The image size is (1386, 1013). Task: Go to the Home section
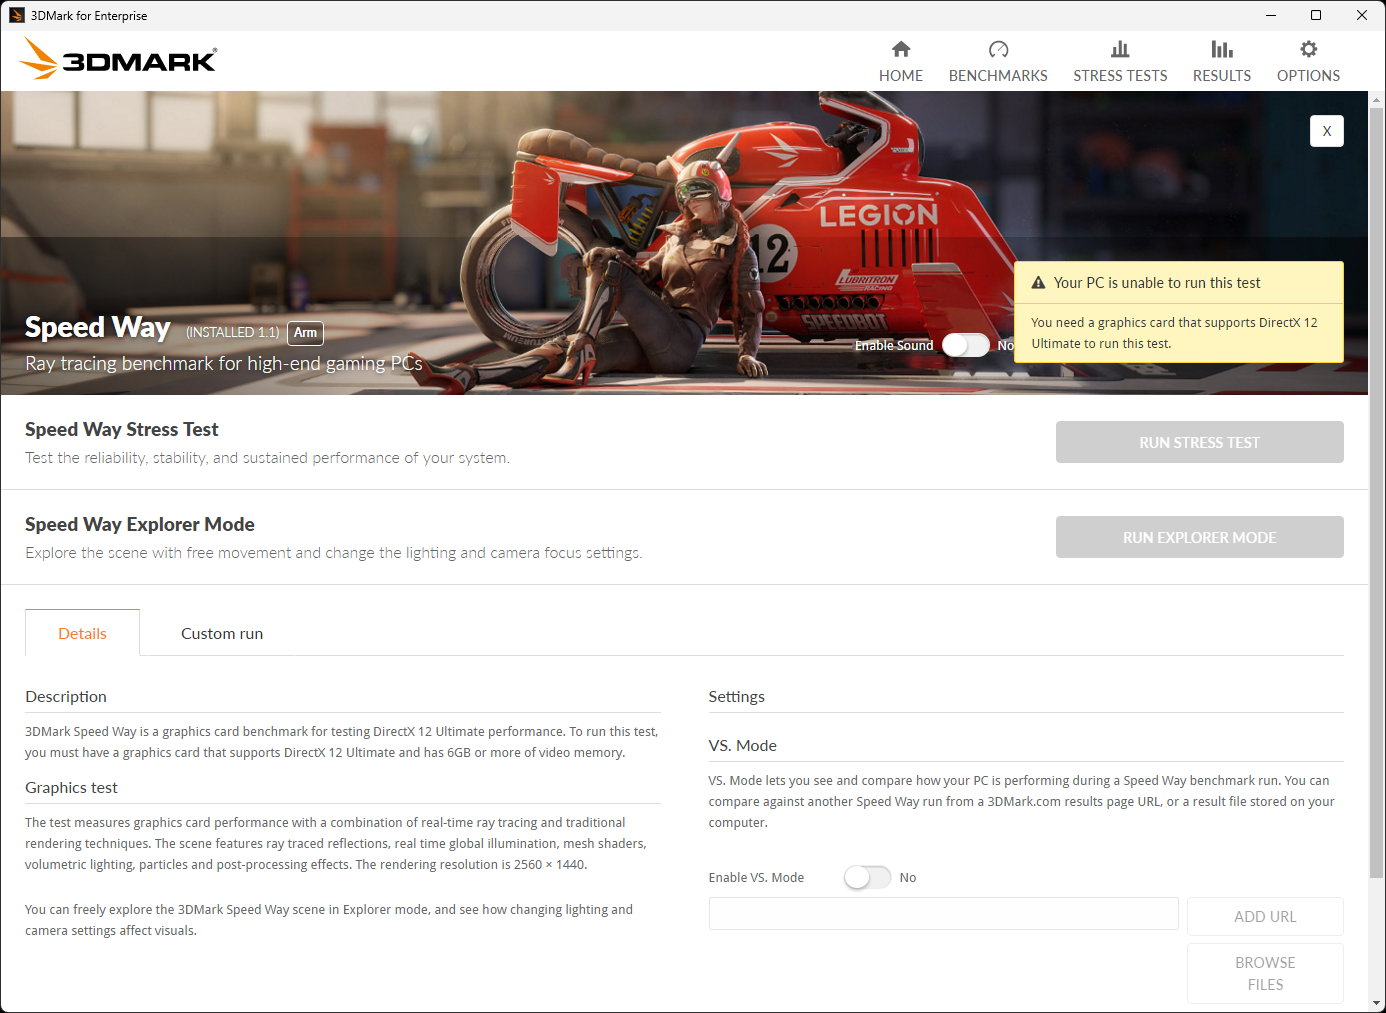(x=901, y=62)
